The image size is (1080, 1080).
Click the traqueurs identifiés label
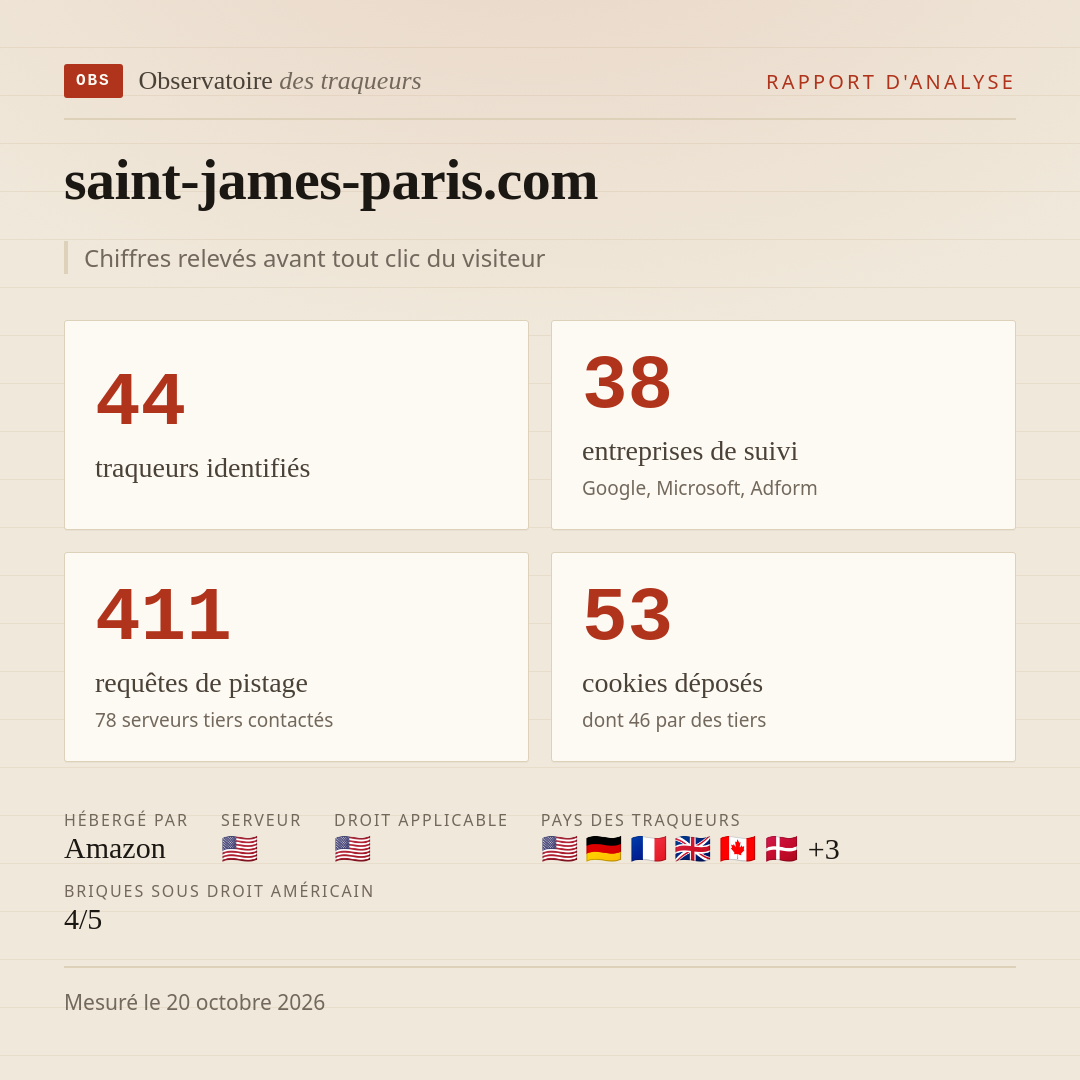click(x=202, y=468)
